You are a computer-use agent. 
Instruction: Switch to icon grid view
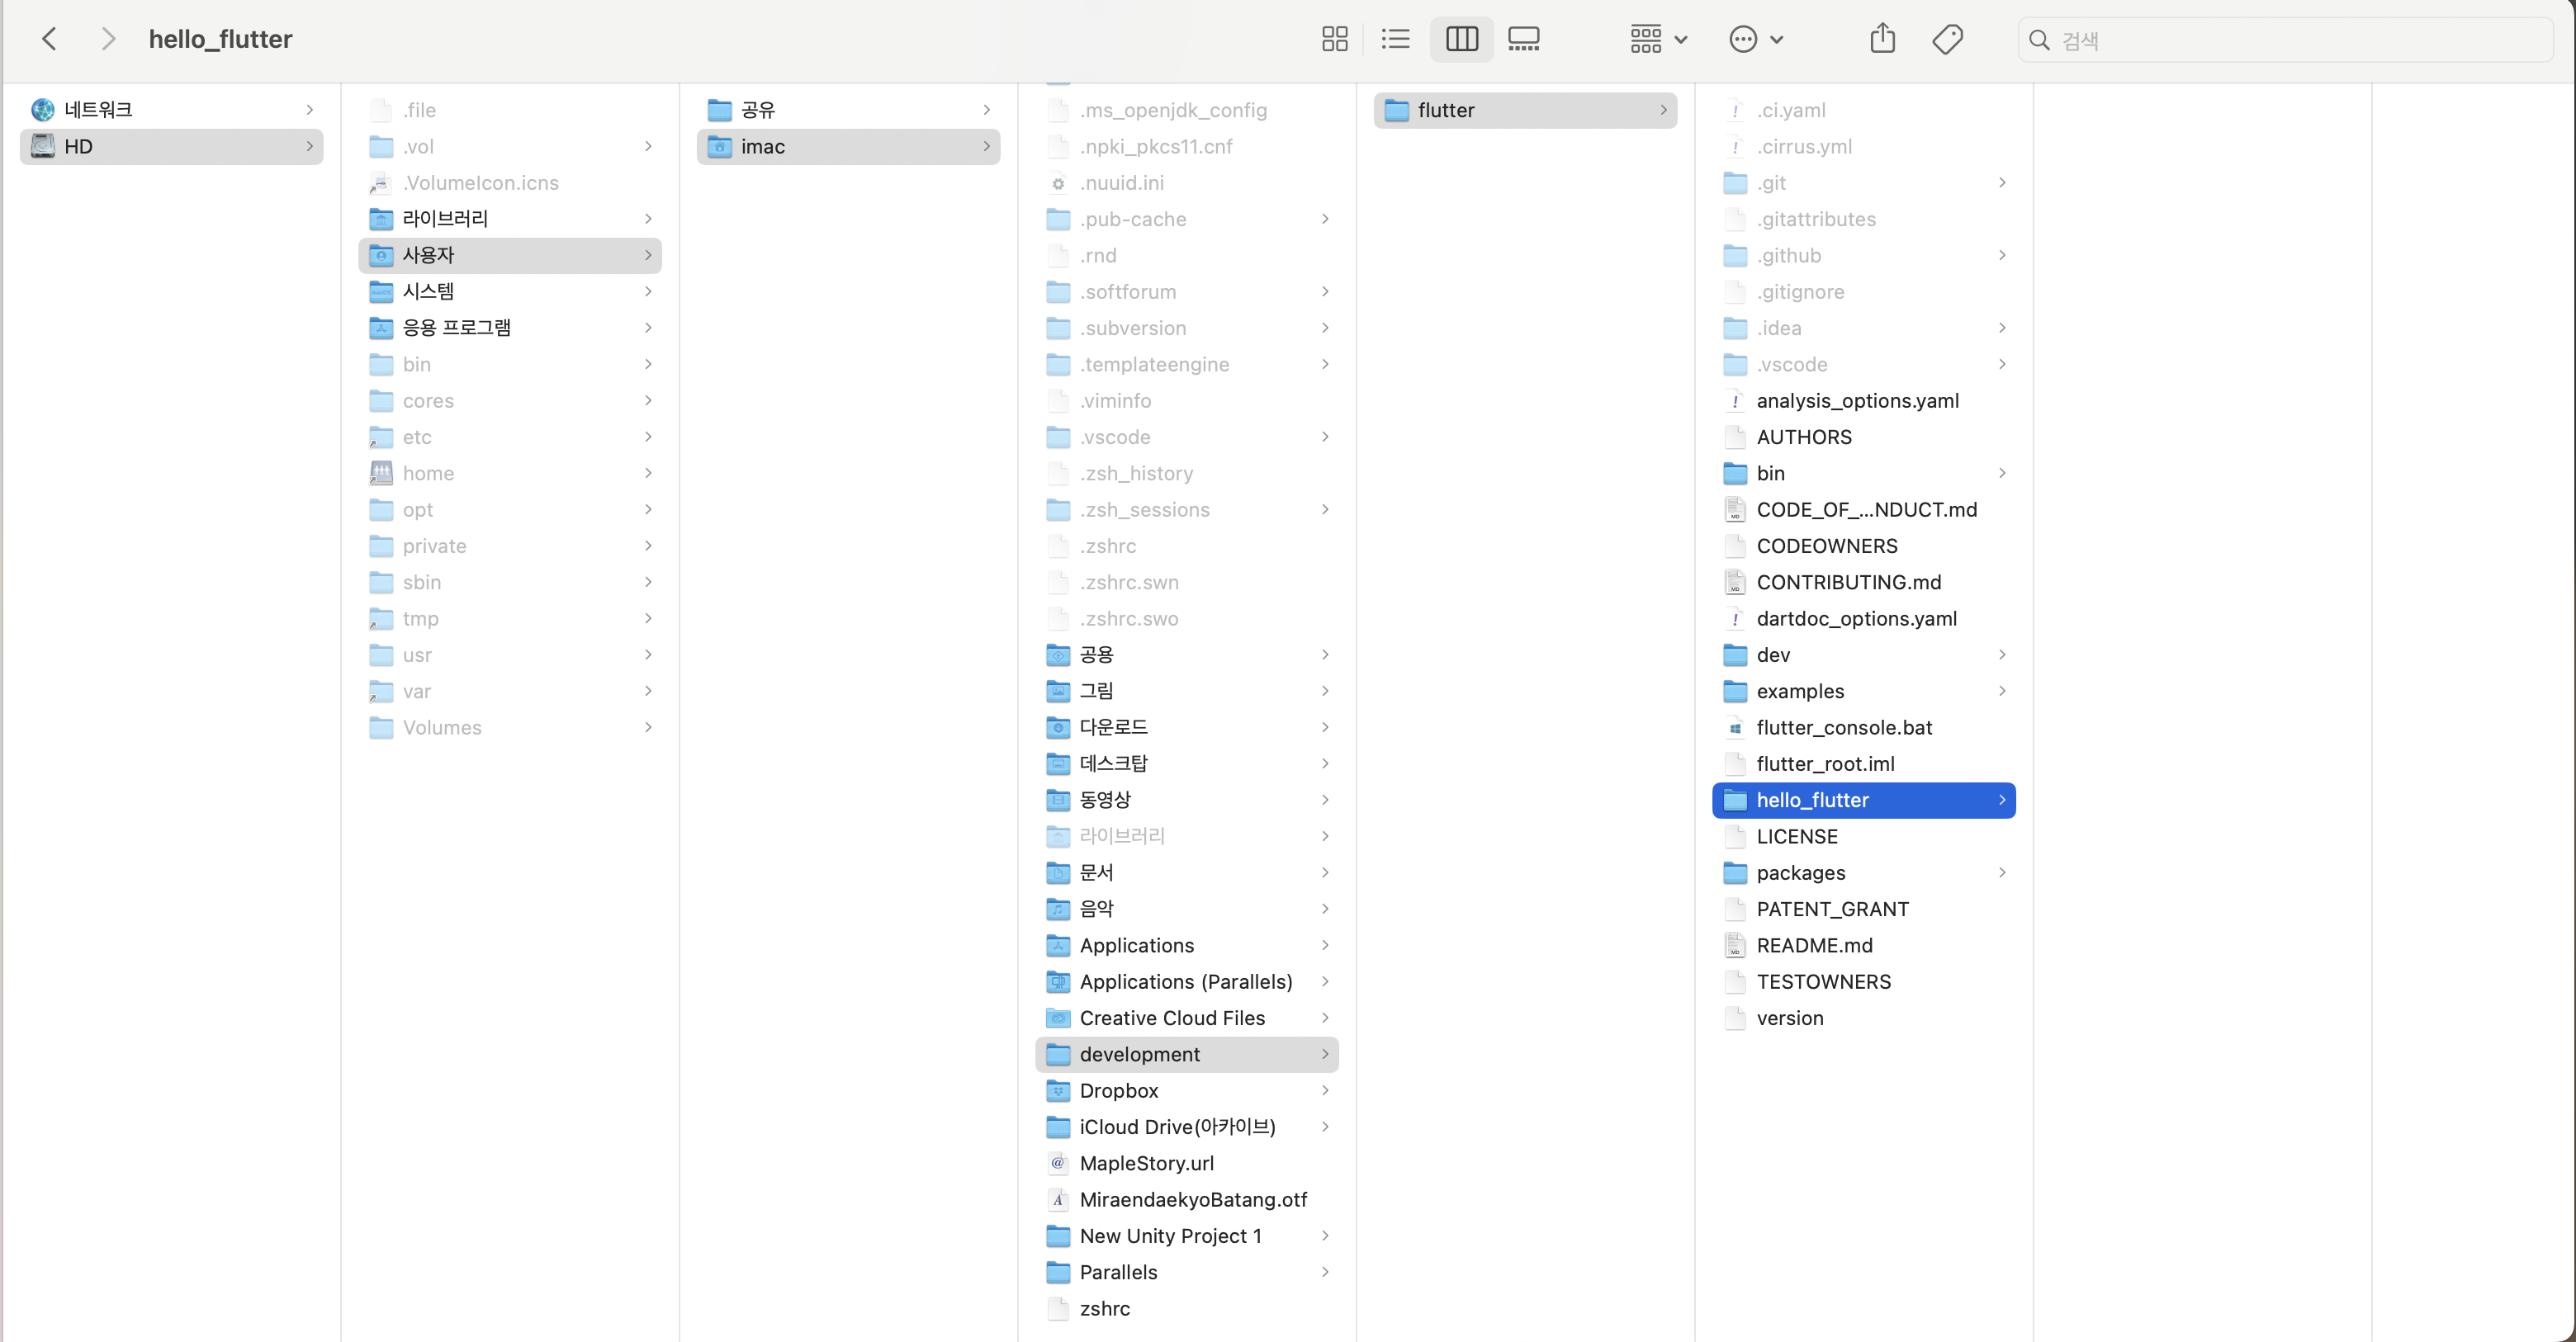point(1334,39)
